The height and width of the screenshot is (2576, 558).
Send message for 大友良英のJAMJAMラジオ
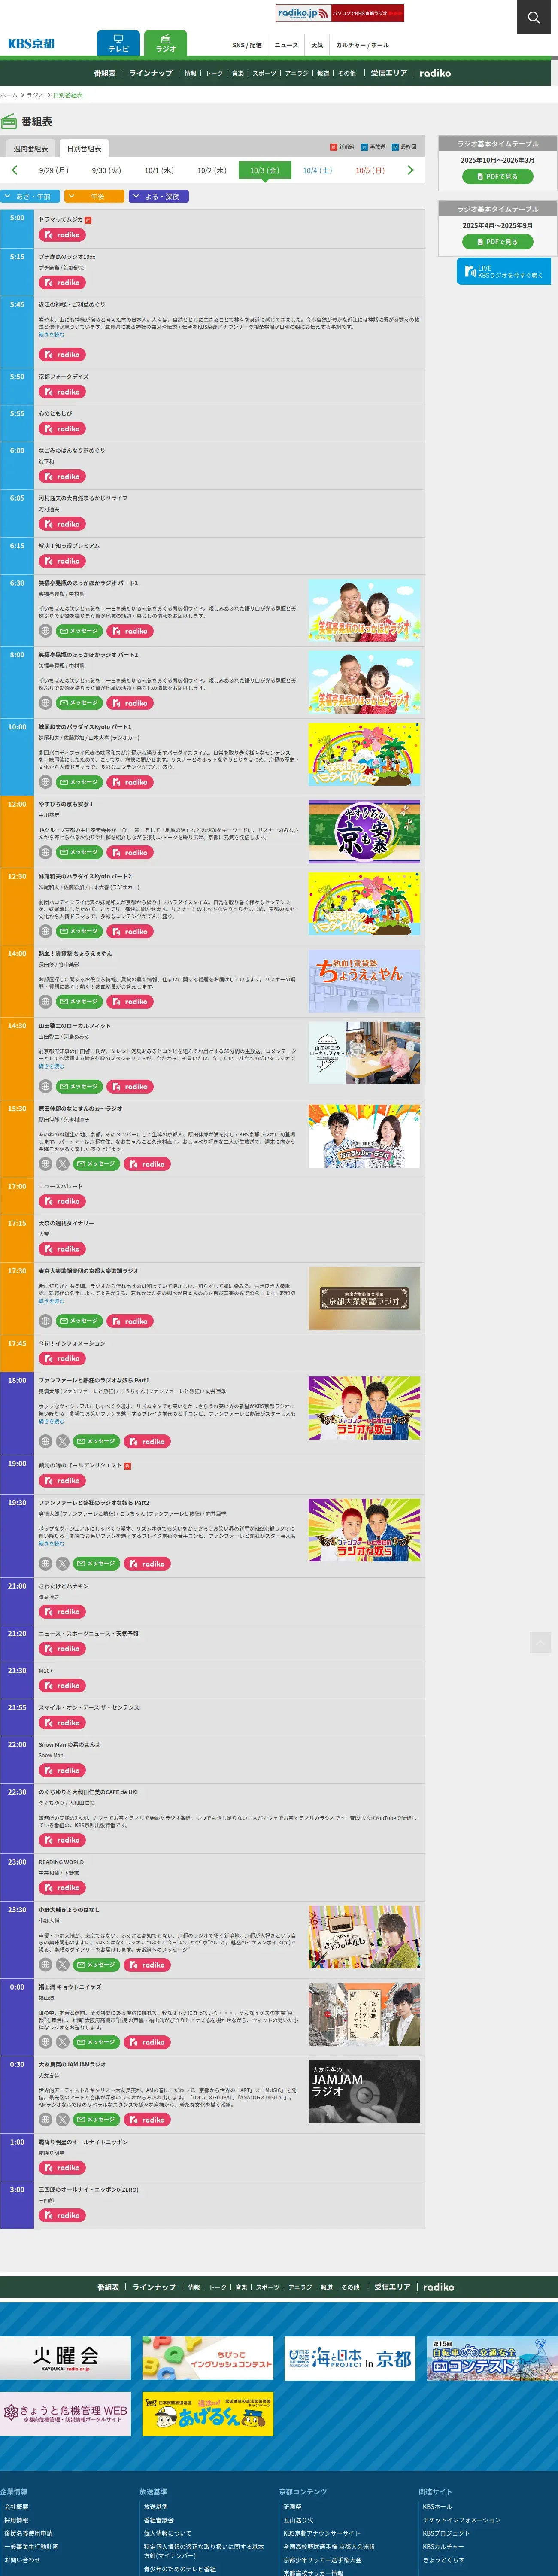tap(96, 2120)
